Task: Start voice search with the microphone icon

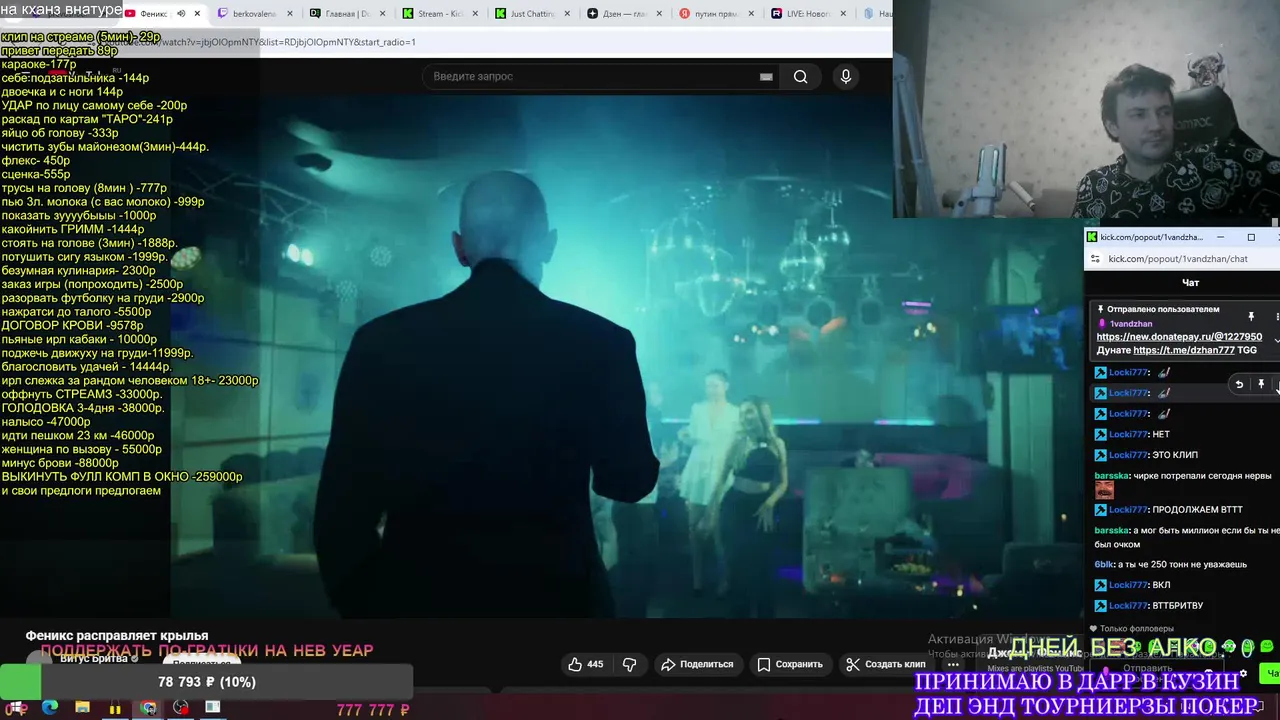Action: 846,76
